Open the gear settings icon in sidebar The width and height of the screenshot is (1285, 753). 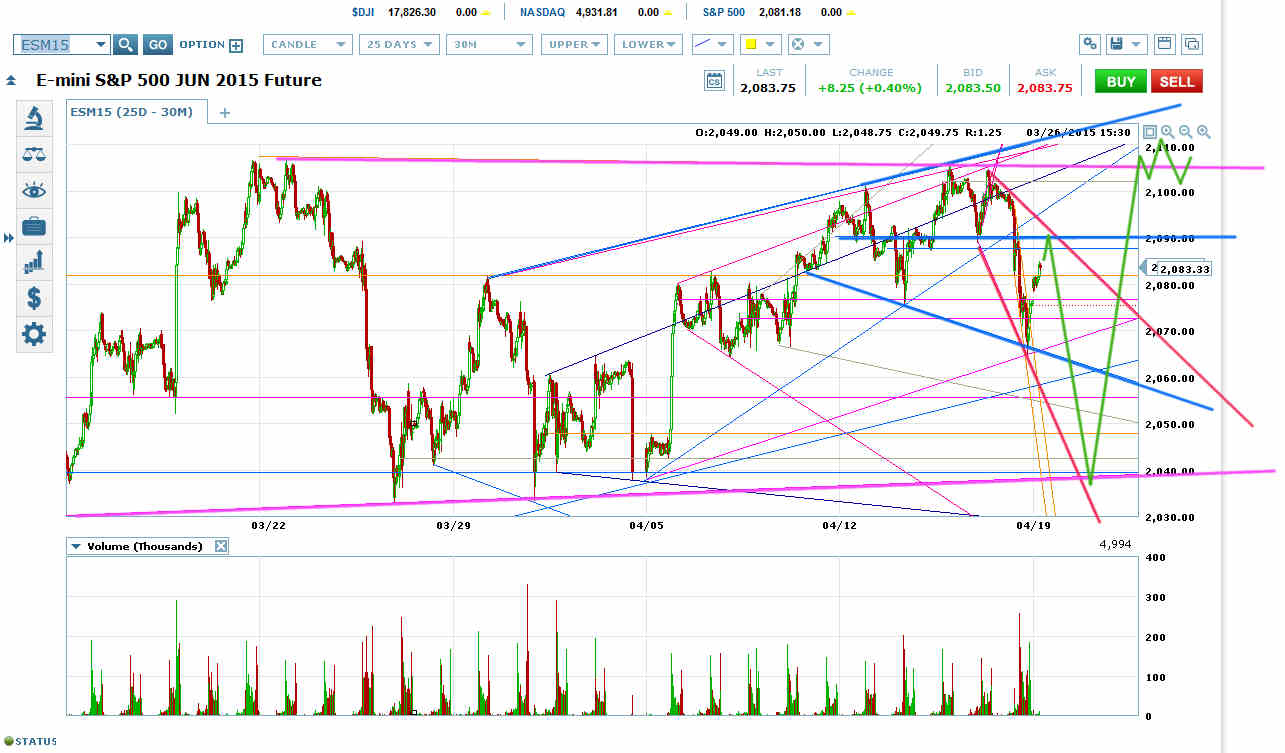coord(34,333)
